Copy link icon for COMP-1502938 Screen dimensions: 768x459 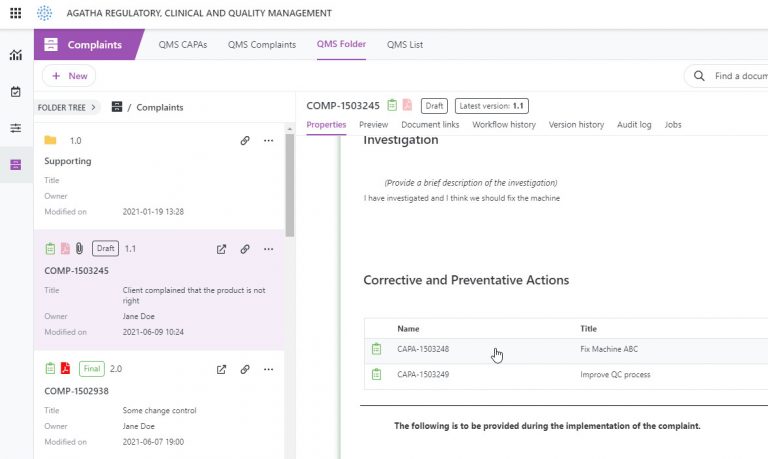click(x=245, y=369)
